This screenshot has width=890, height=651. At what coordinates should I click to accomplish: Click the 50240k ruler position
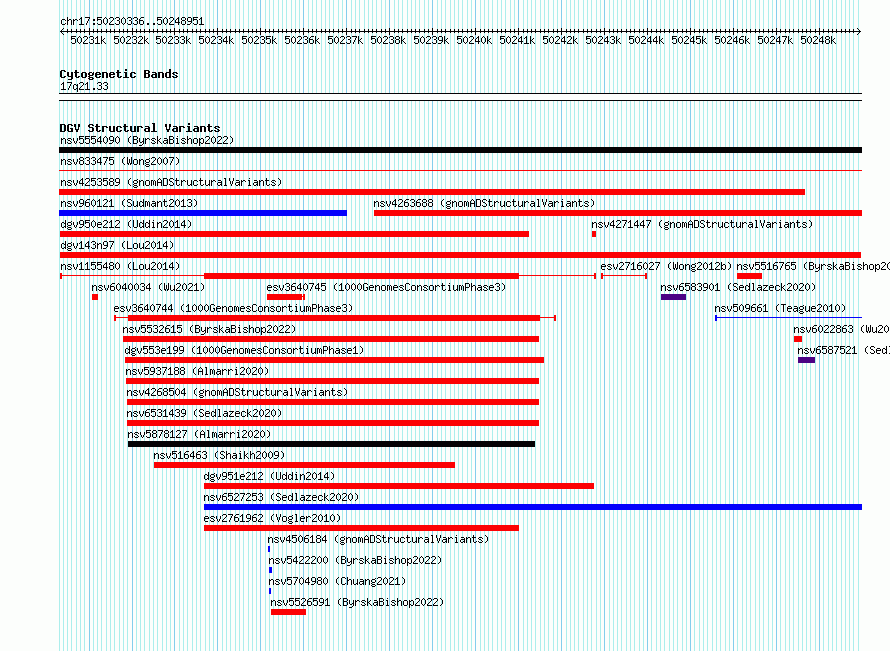474,40
